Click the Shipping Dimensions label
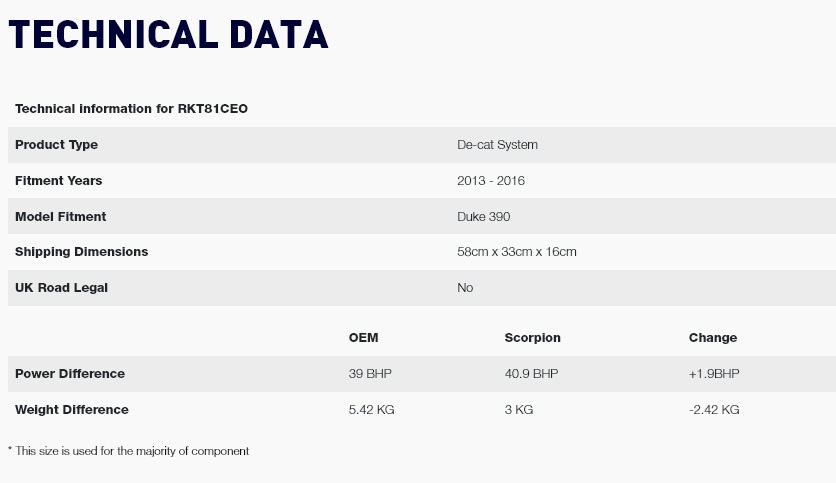 click(82, 252)
